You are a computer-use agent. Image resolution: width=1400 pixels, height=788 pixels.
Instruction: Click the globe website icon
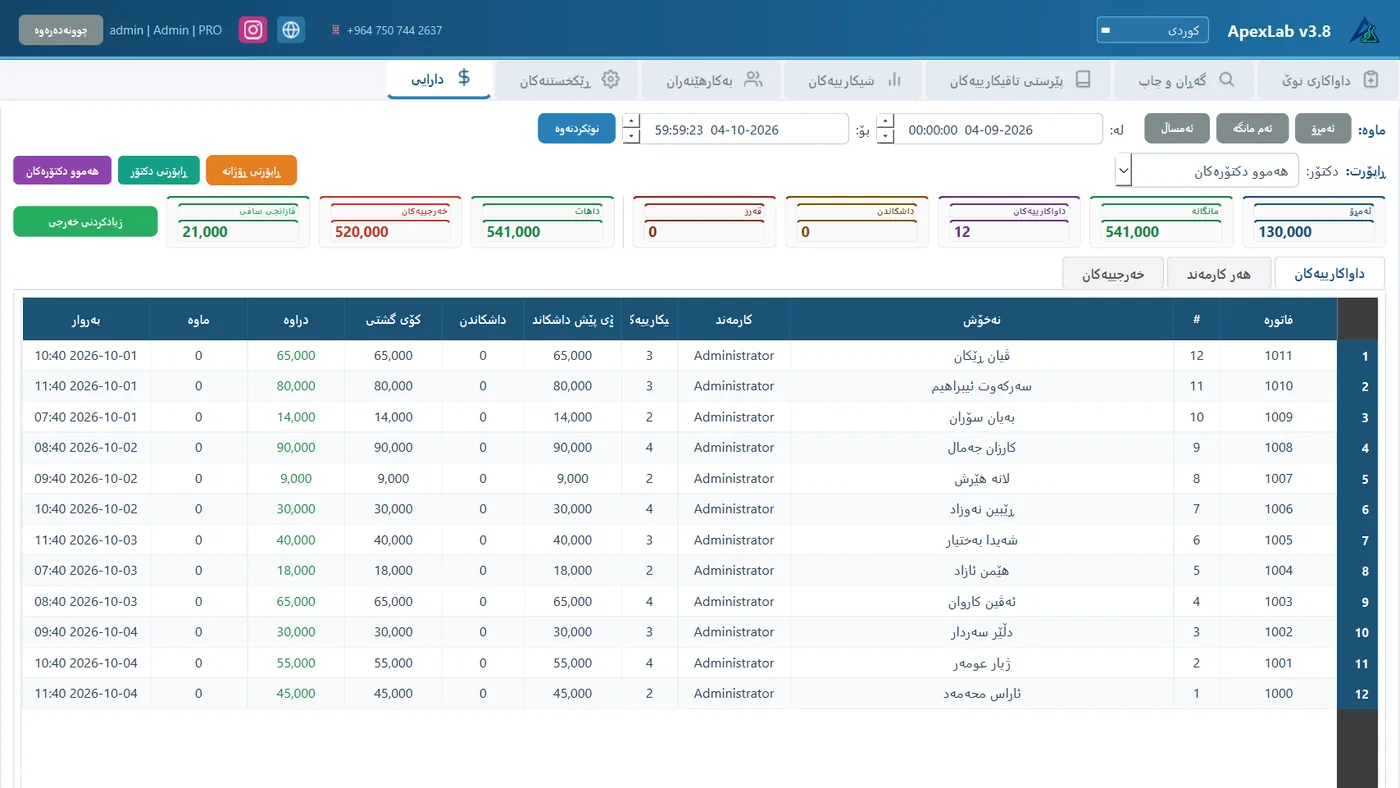point(291,30)
